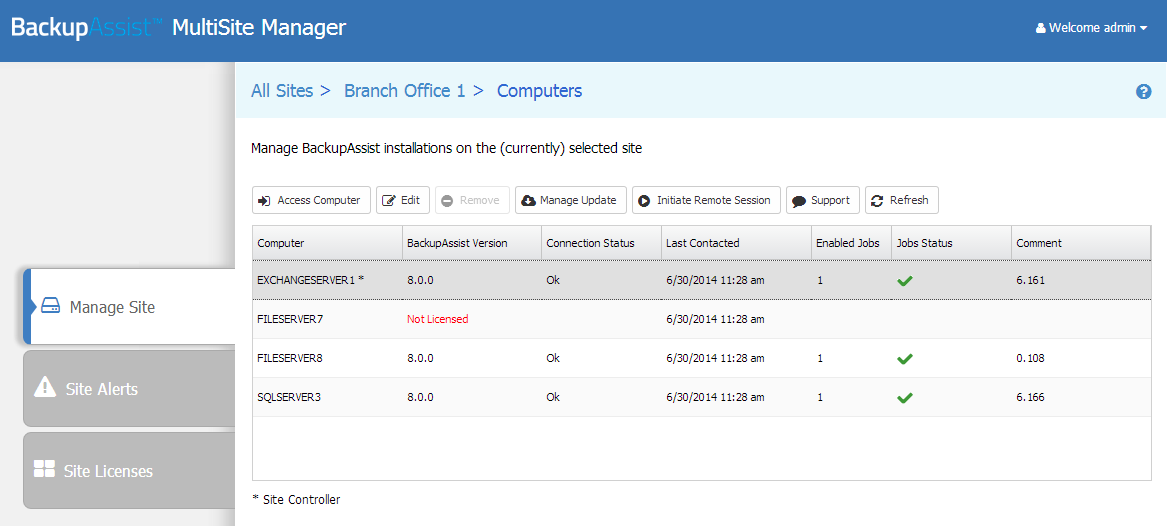The height and width of the screenshot is (526, 1167).
Task: Click the Site Alerts warning triangle icon
Action: 45,387
